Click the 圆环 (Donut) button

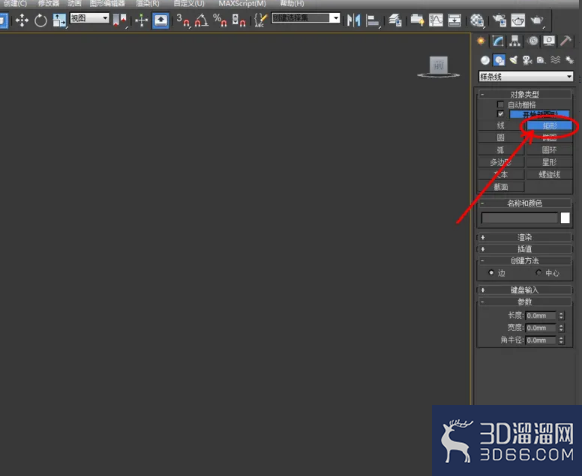(x=549, y=150)
